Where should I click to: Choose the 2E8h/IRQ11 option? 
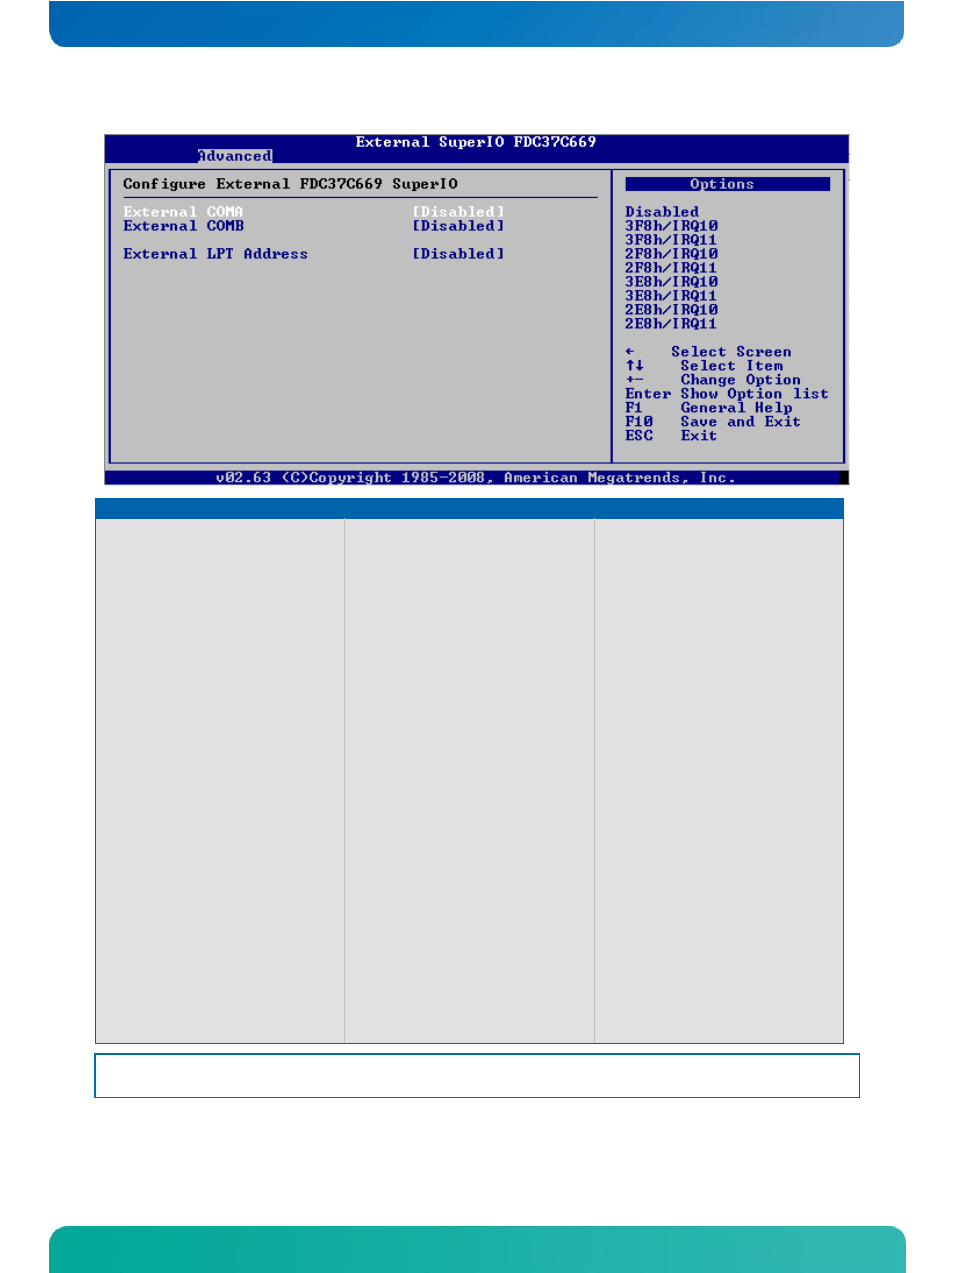[x=671, y=324]
